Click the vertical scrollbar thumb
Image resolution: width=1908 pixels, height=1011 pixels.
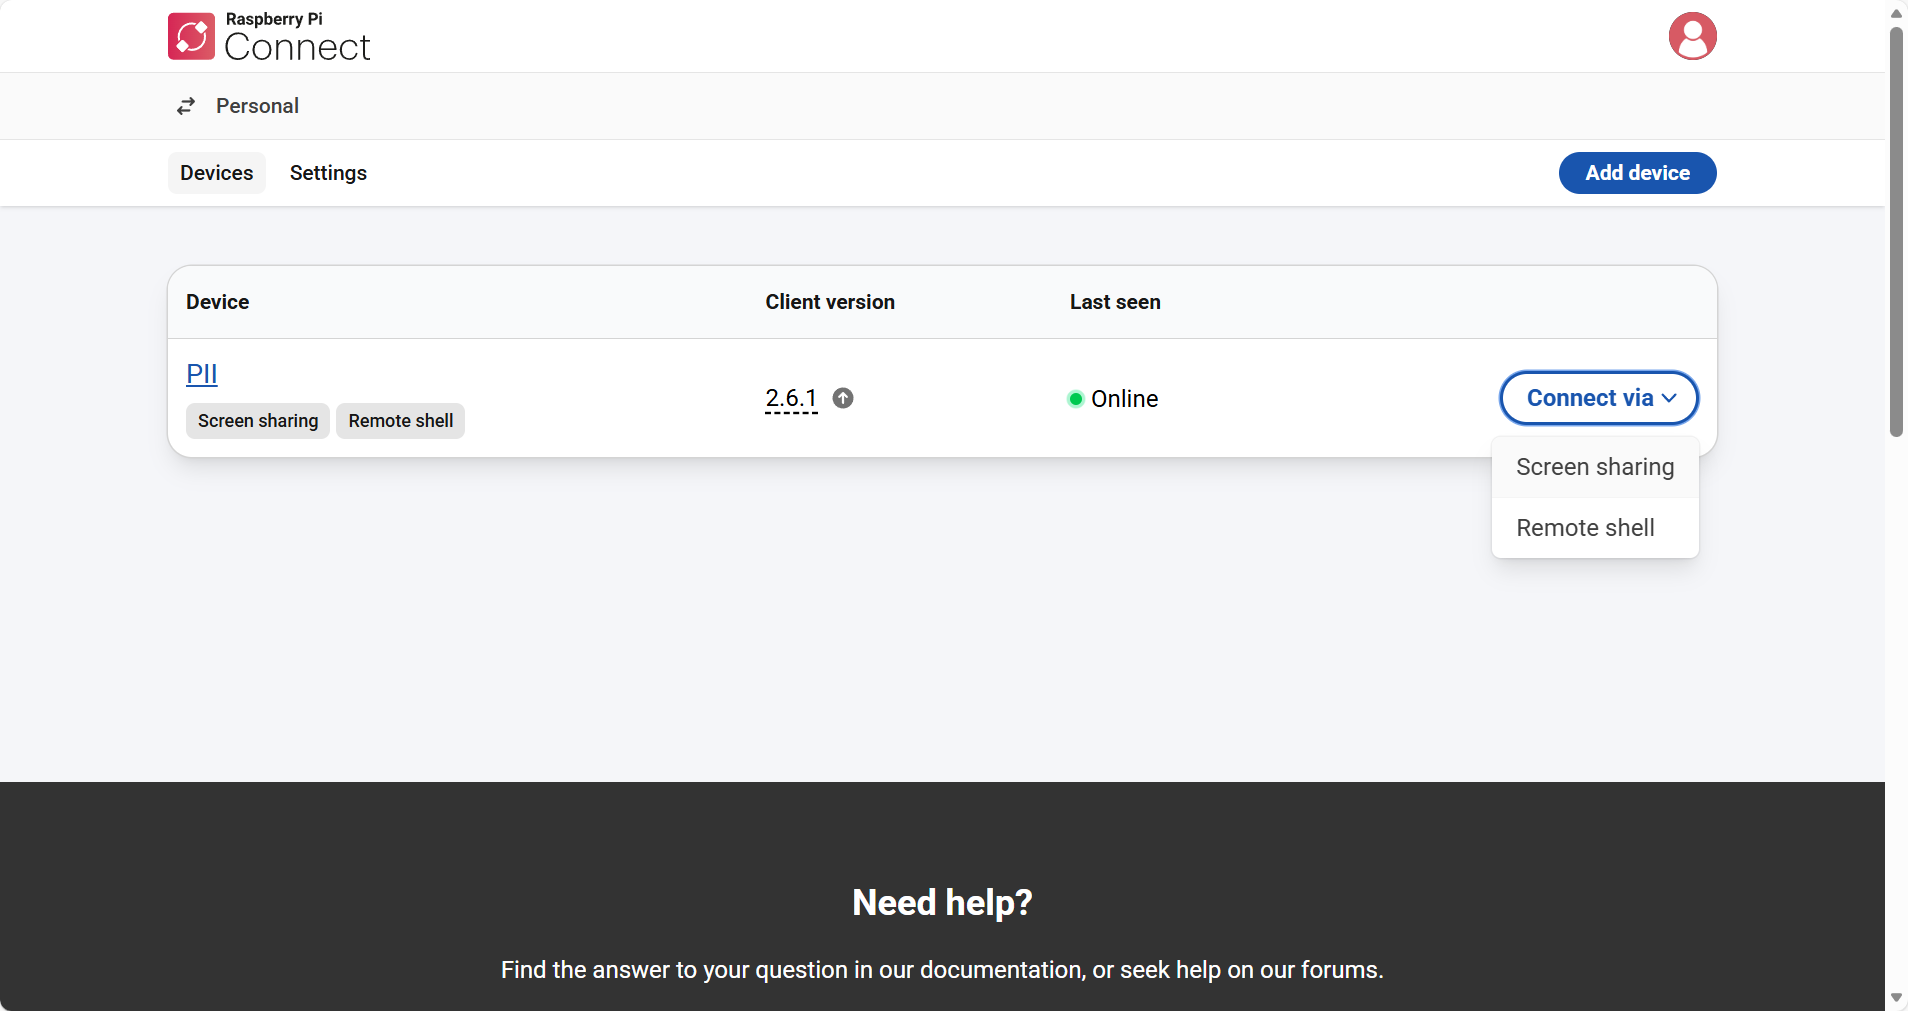point(1896,230)
